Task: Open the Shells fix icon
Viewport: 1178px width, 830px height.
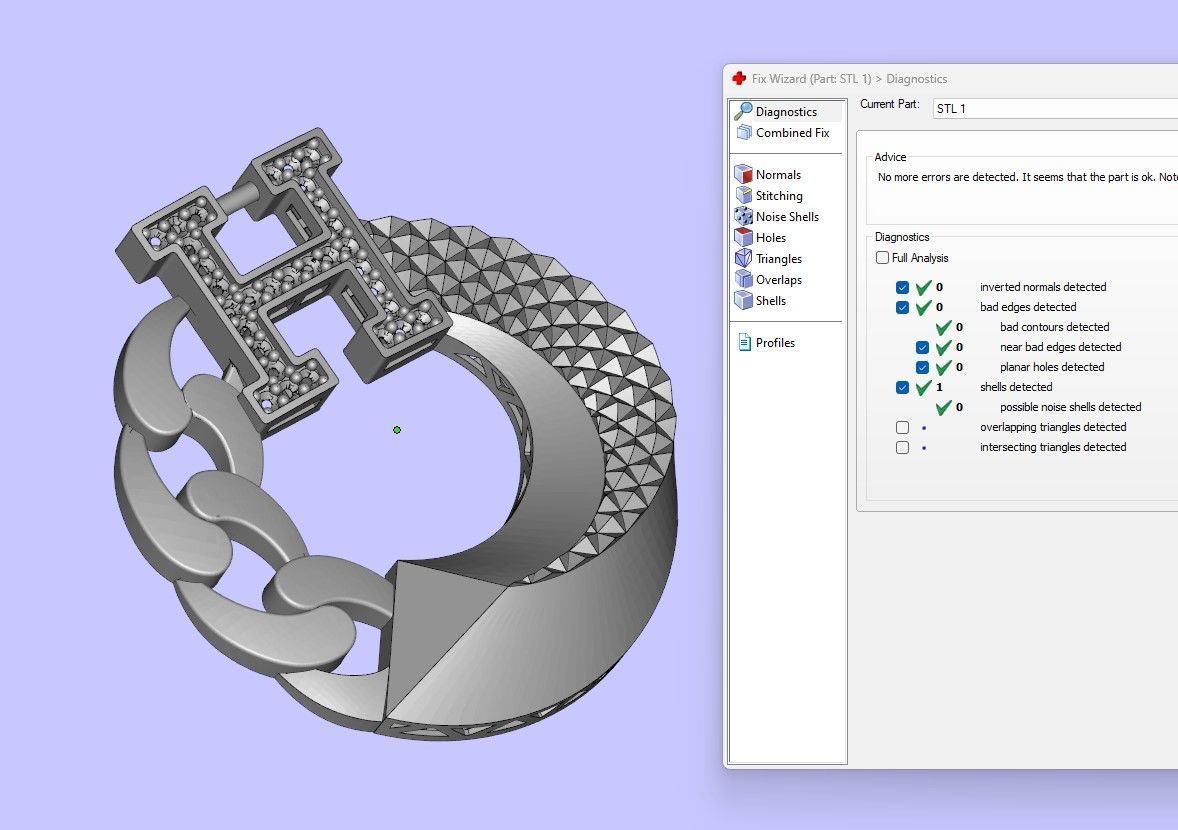Action: 743,300
